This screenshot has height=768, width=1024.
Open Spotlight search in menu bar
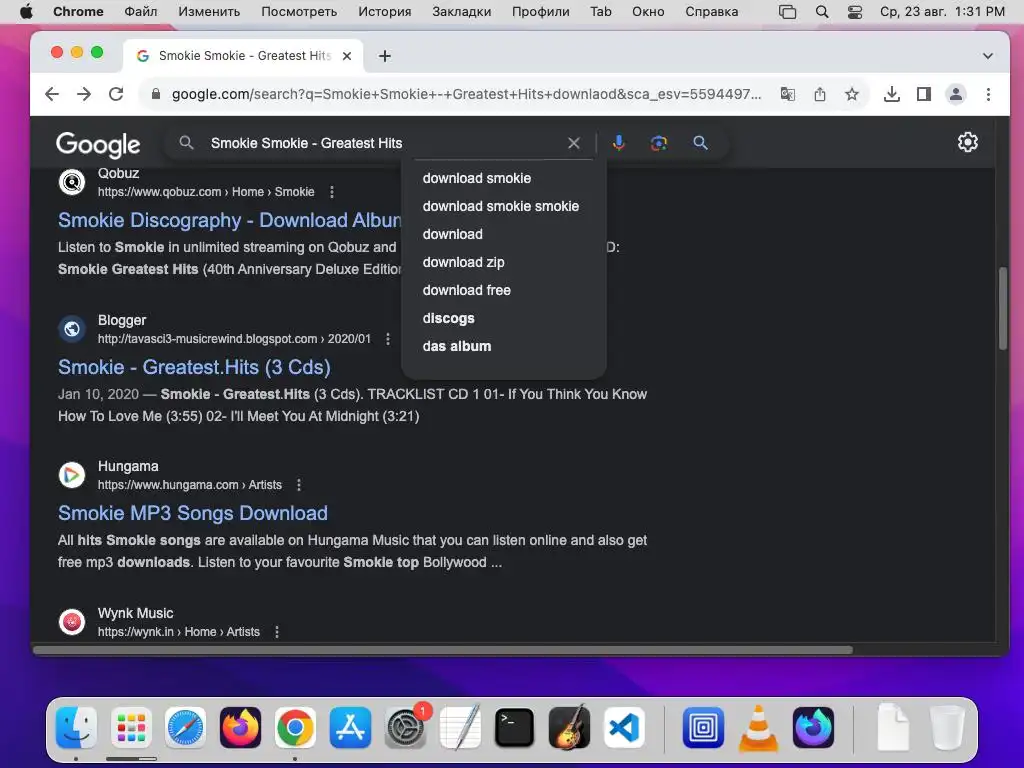tap(822, 12)
